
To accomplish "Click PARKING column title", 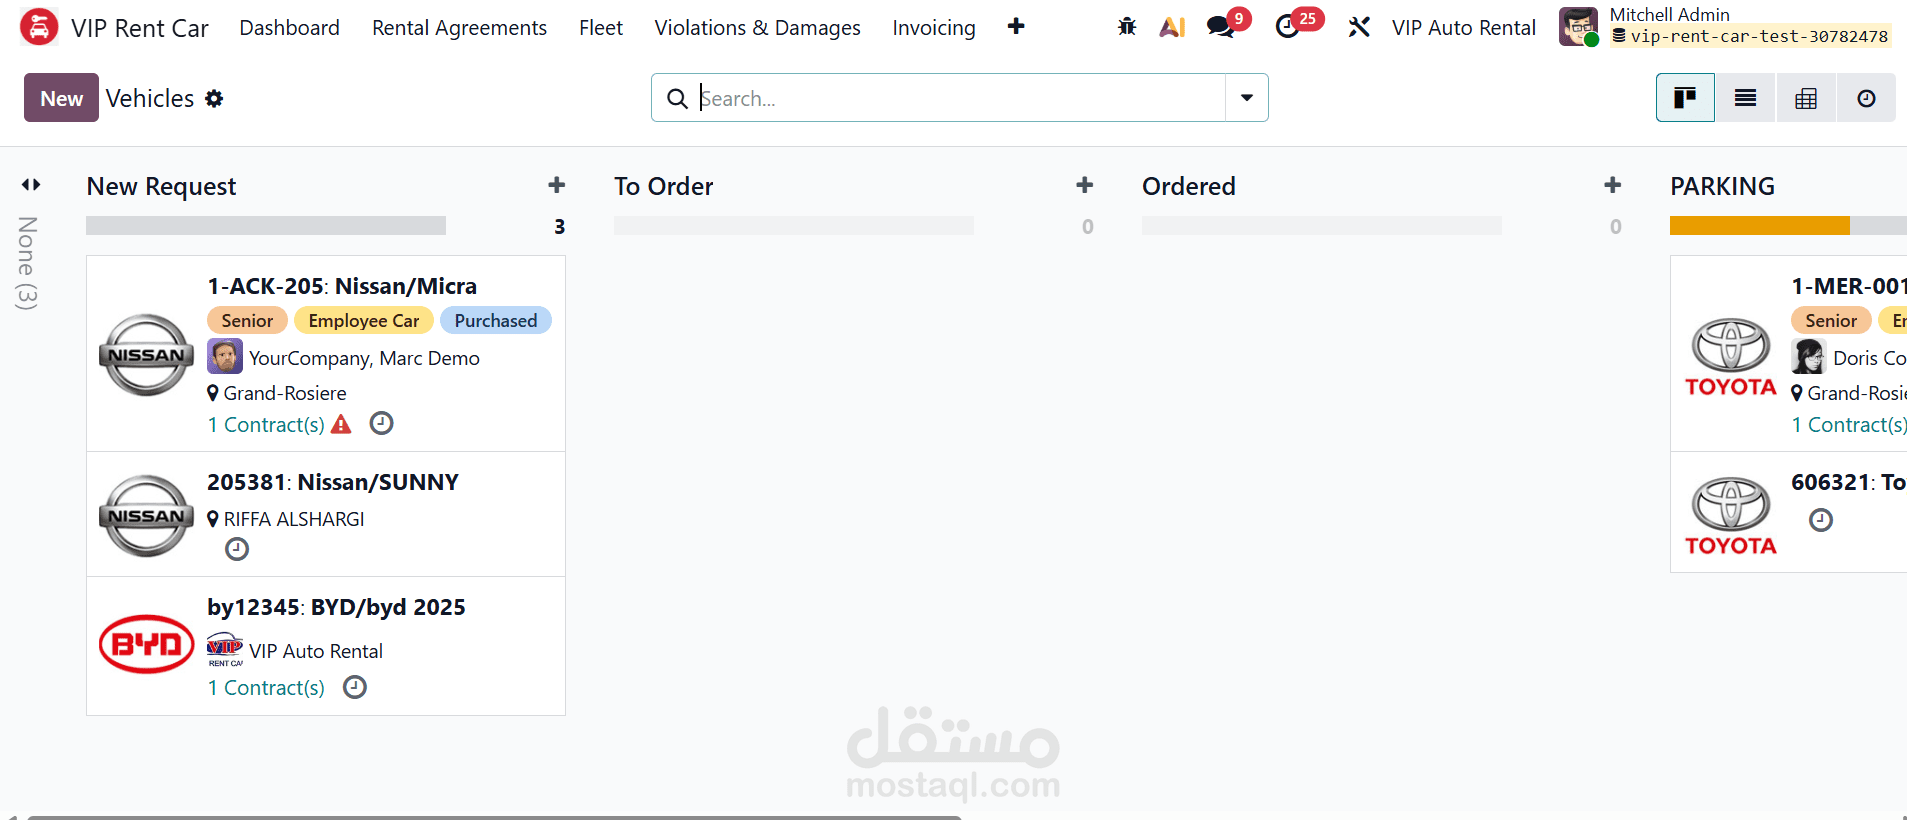I will click(x=1722, y=186).
